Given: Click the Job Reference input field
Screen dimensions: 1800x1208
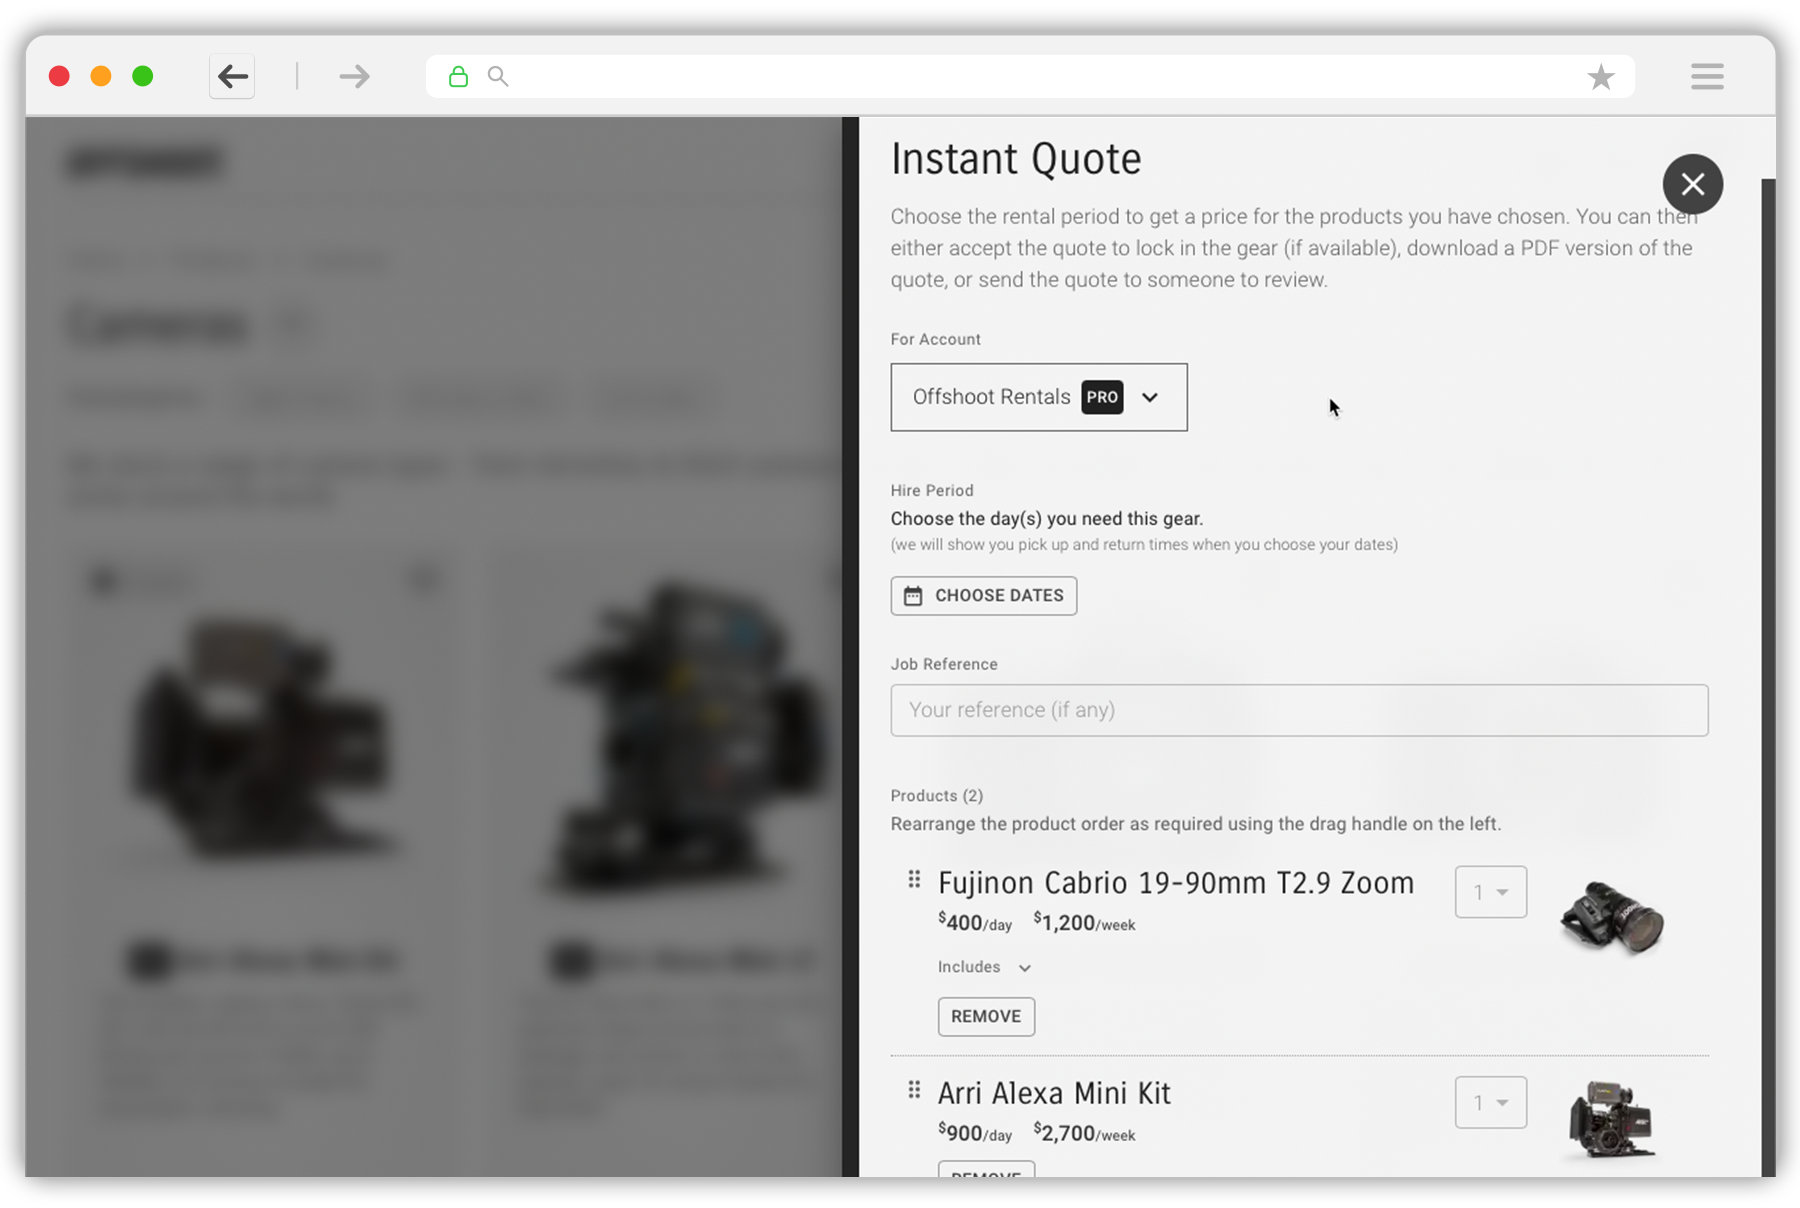Looking at the screenshot, I should pyautogui.click(x=1299, y=710).
